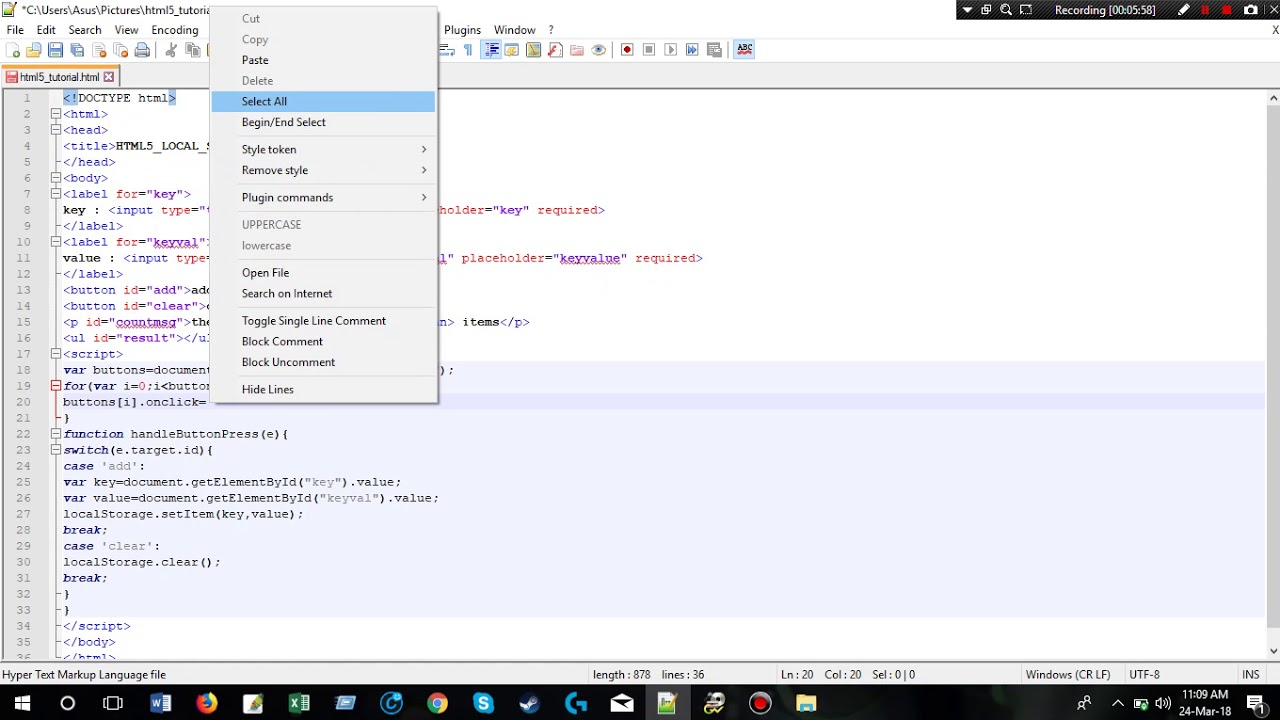
Task: Toggle the Indent Guide toolbar icon
Action: 490,50
